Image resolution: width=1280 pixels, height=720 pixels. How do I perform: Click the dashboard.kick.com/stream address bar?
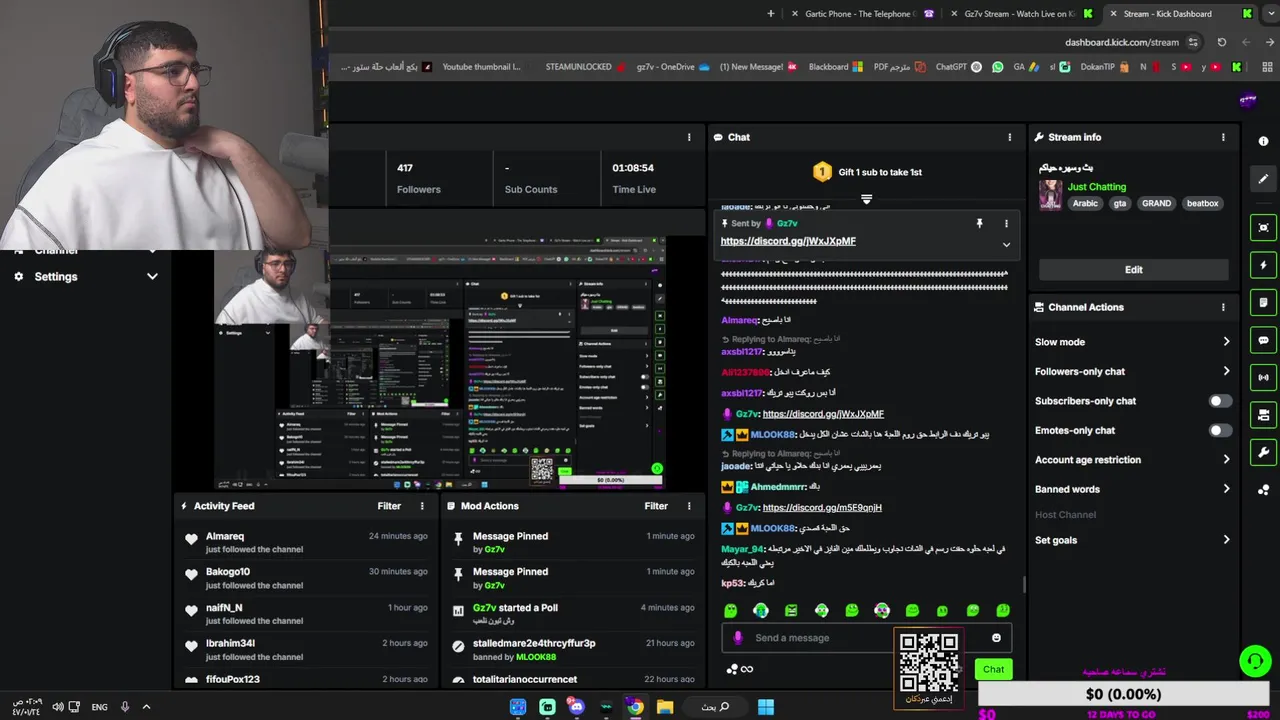pos(1122,42)
